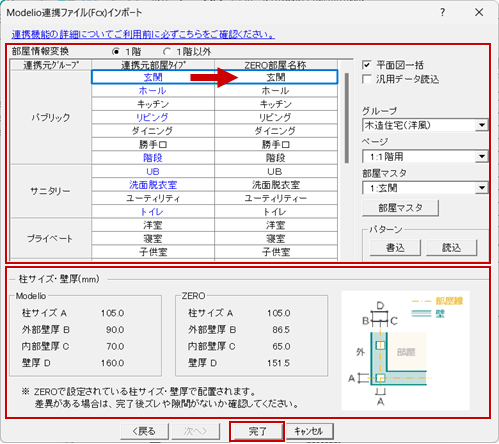Click 階段 cell in ZERO部屋名称 column

coord(276,158)
